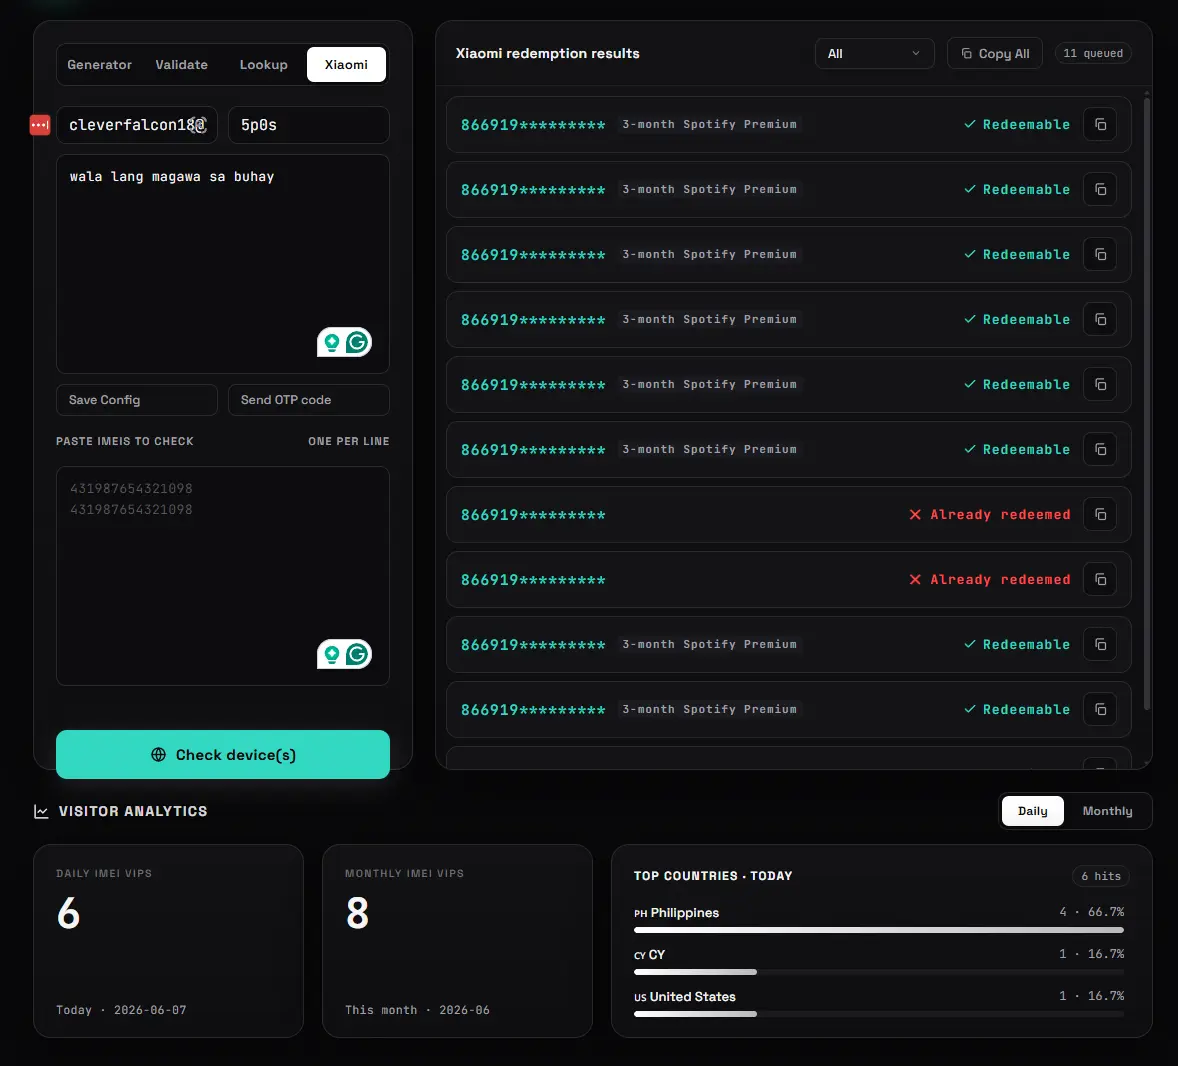Open the All results filter dropdown
The height and width of the screenshot is (1066, 1178).
pos(874,53)
